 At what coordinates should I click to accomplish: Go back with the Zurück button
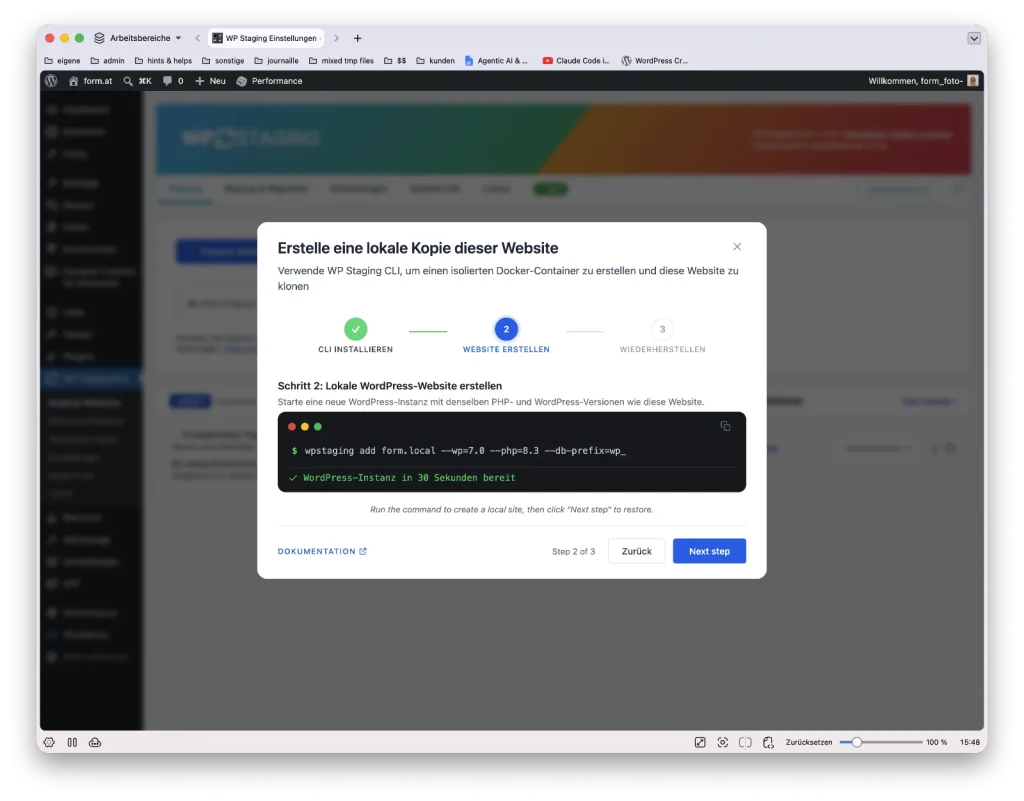click(636, 551)
